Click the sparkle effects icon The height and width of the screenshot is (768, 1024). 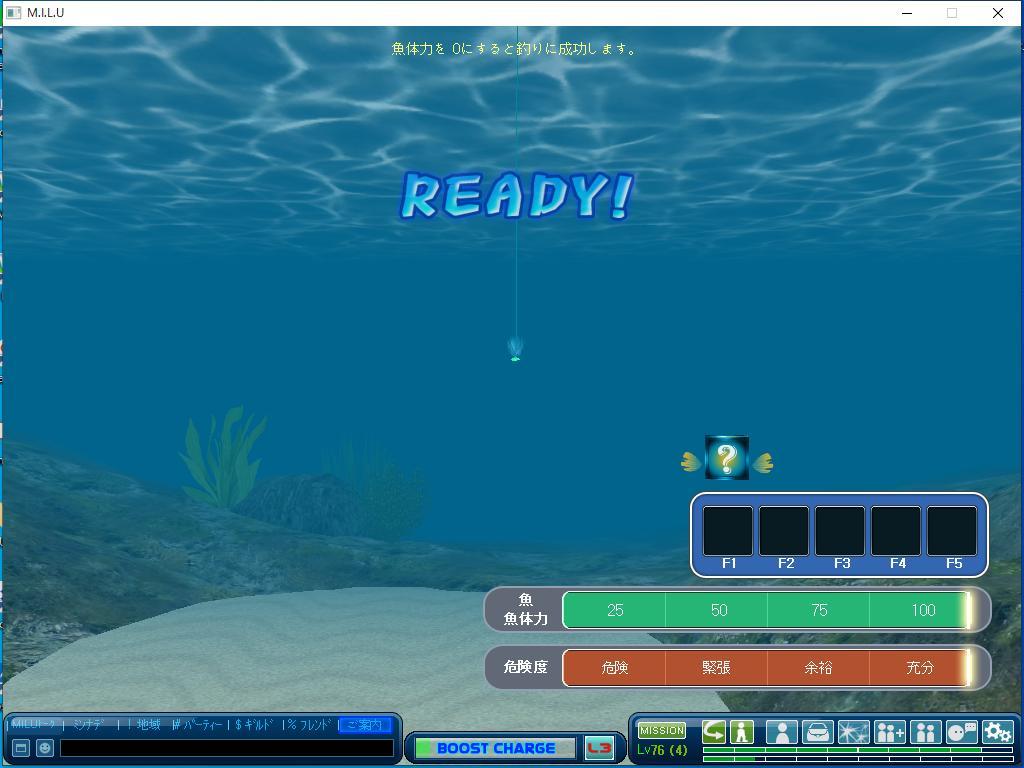(x=853, y=733)
